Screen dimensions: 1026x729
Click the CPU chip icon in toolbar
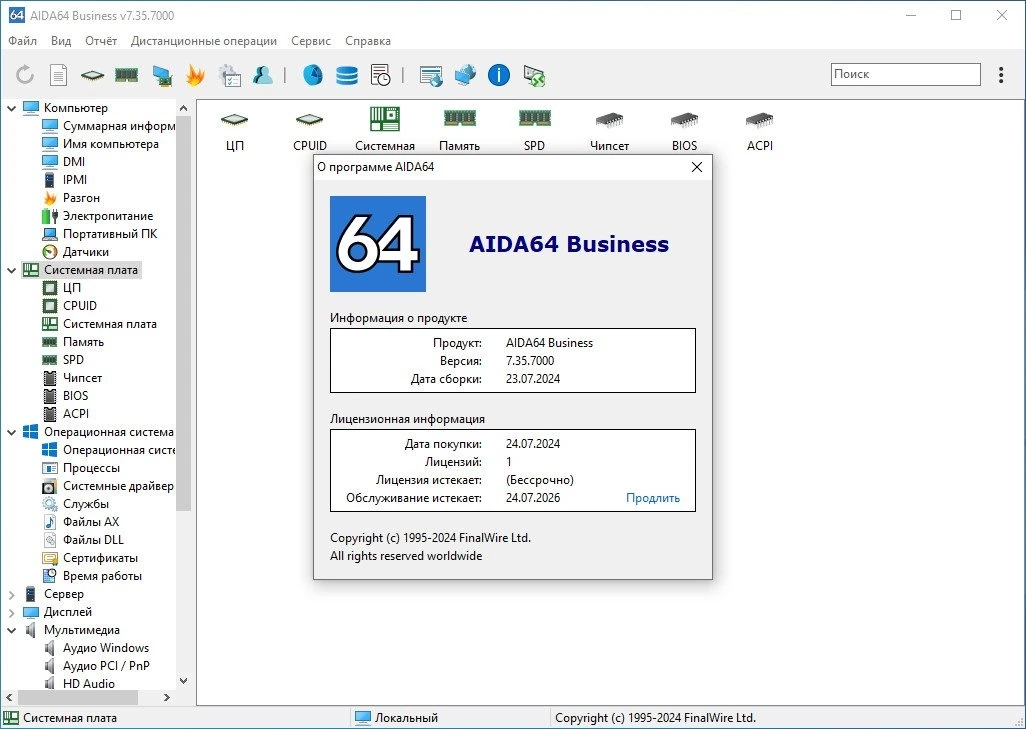click(x=92, y=75)
